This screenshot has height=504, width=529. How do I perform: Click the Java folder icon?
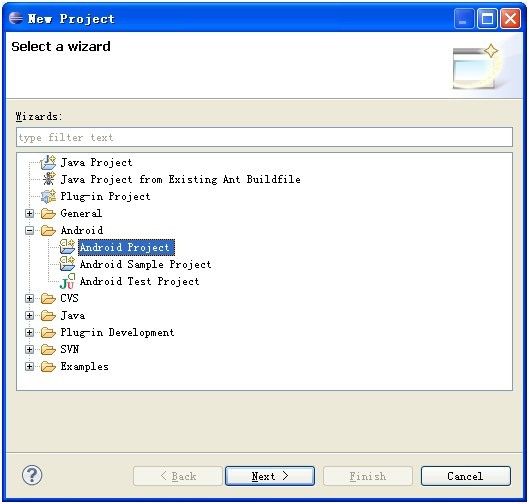coord(48,316)
